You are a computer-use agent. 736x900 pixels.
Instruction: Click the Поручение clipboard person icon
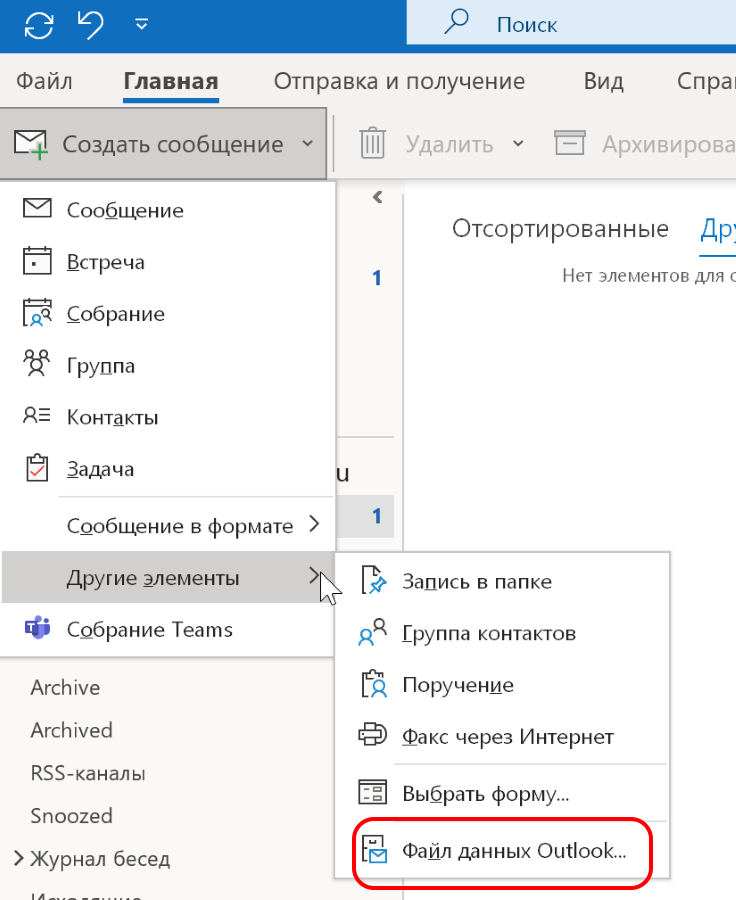click(x=373, y=684)
